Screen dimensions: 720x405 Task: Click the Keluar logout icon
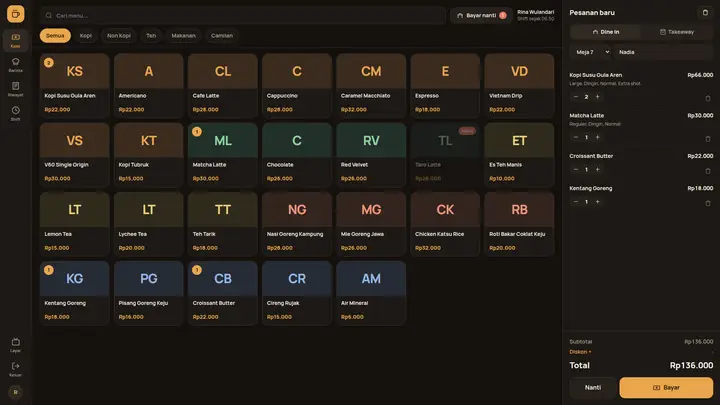tap(16, 369)
